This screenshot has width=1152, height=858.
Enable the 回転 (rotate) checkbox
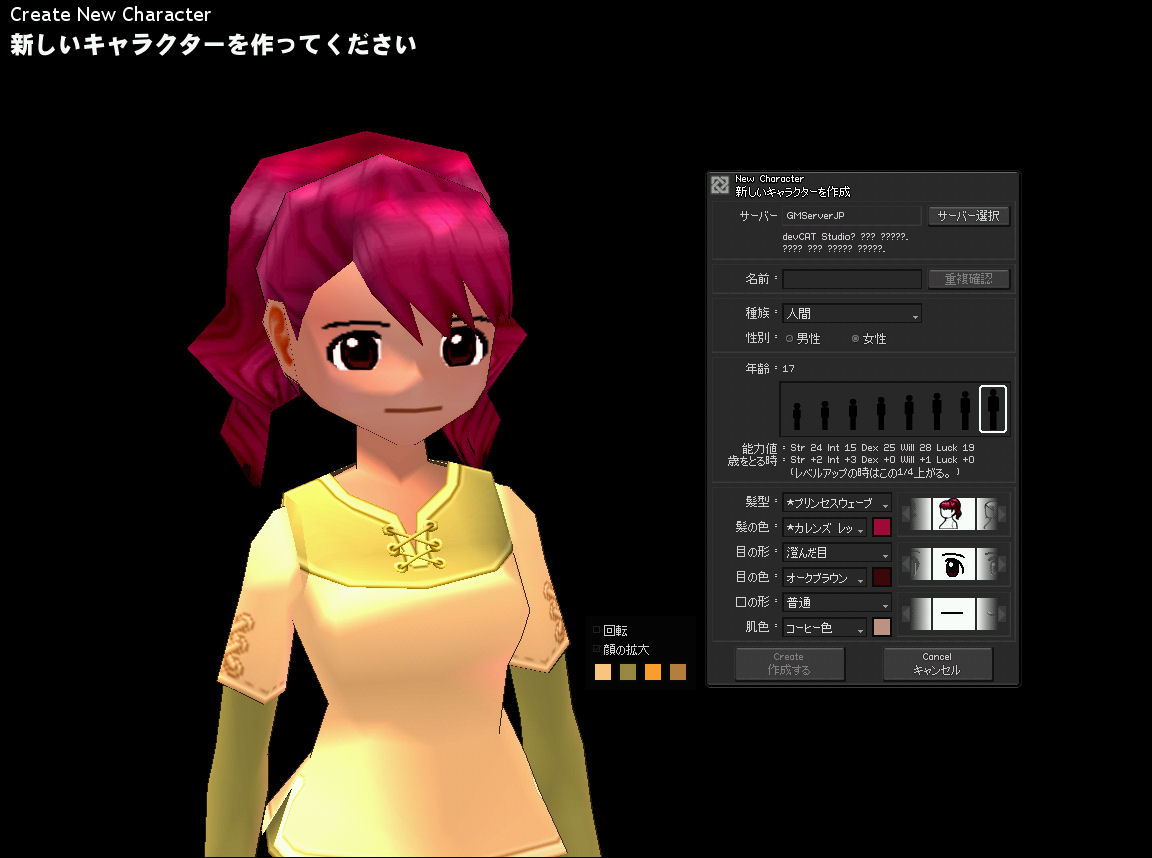pyautogui.click(x=597, y=630)
